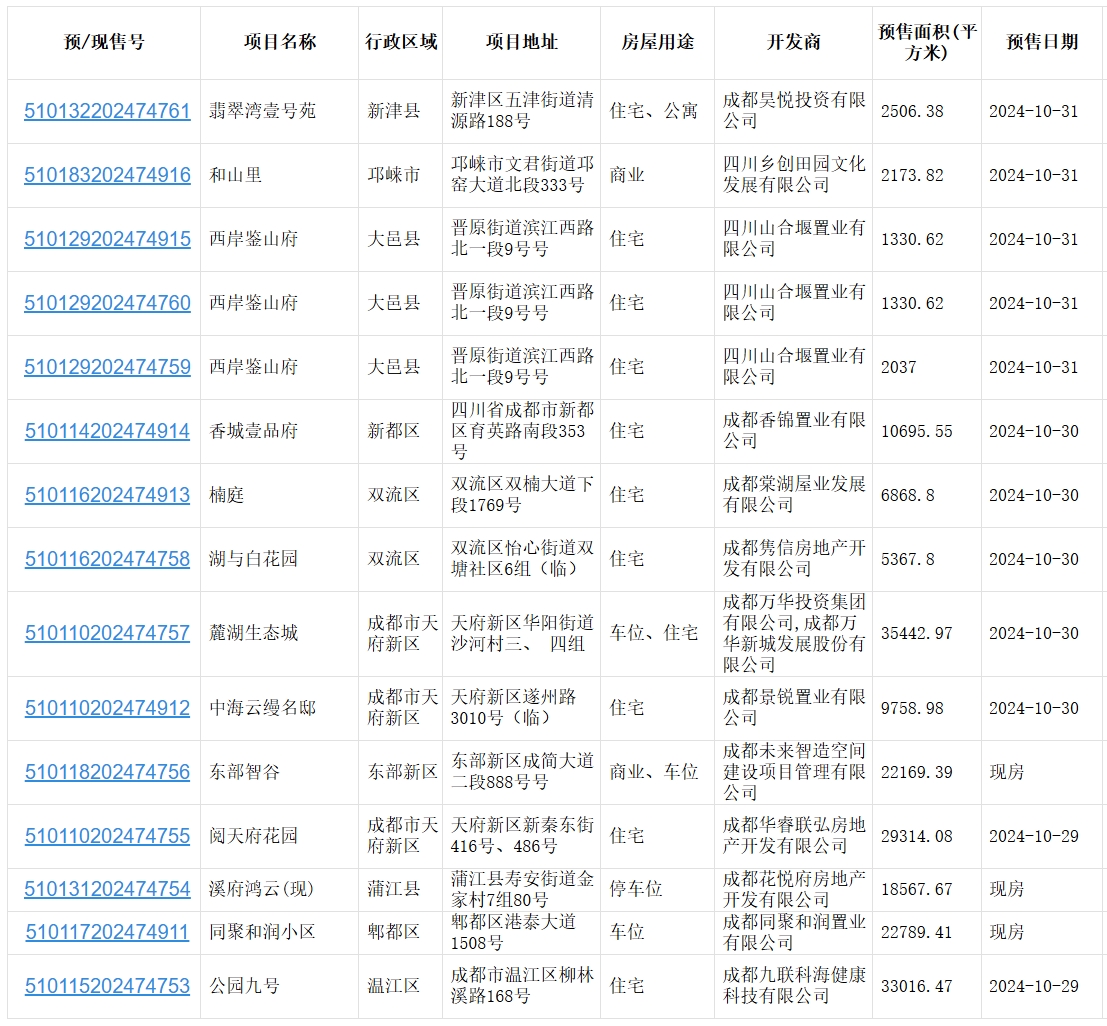Viewport: 1107px width, 1026px height.
Task: Click district cell 郫都区
Action: pyautogui.click(x=394, y=932)
